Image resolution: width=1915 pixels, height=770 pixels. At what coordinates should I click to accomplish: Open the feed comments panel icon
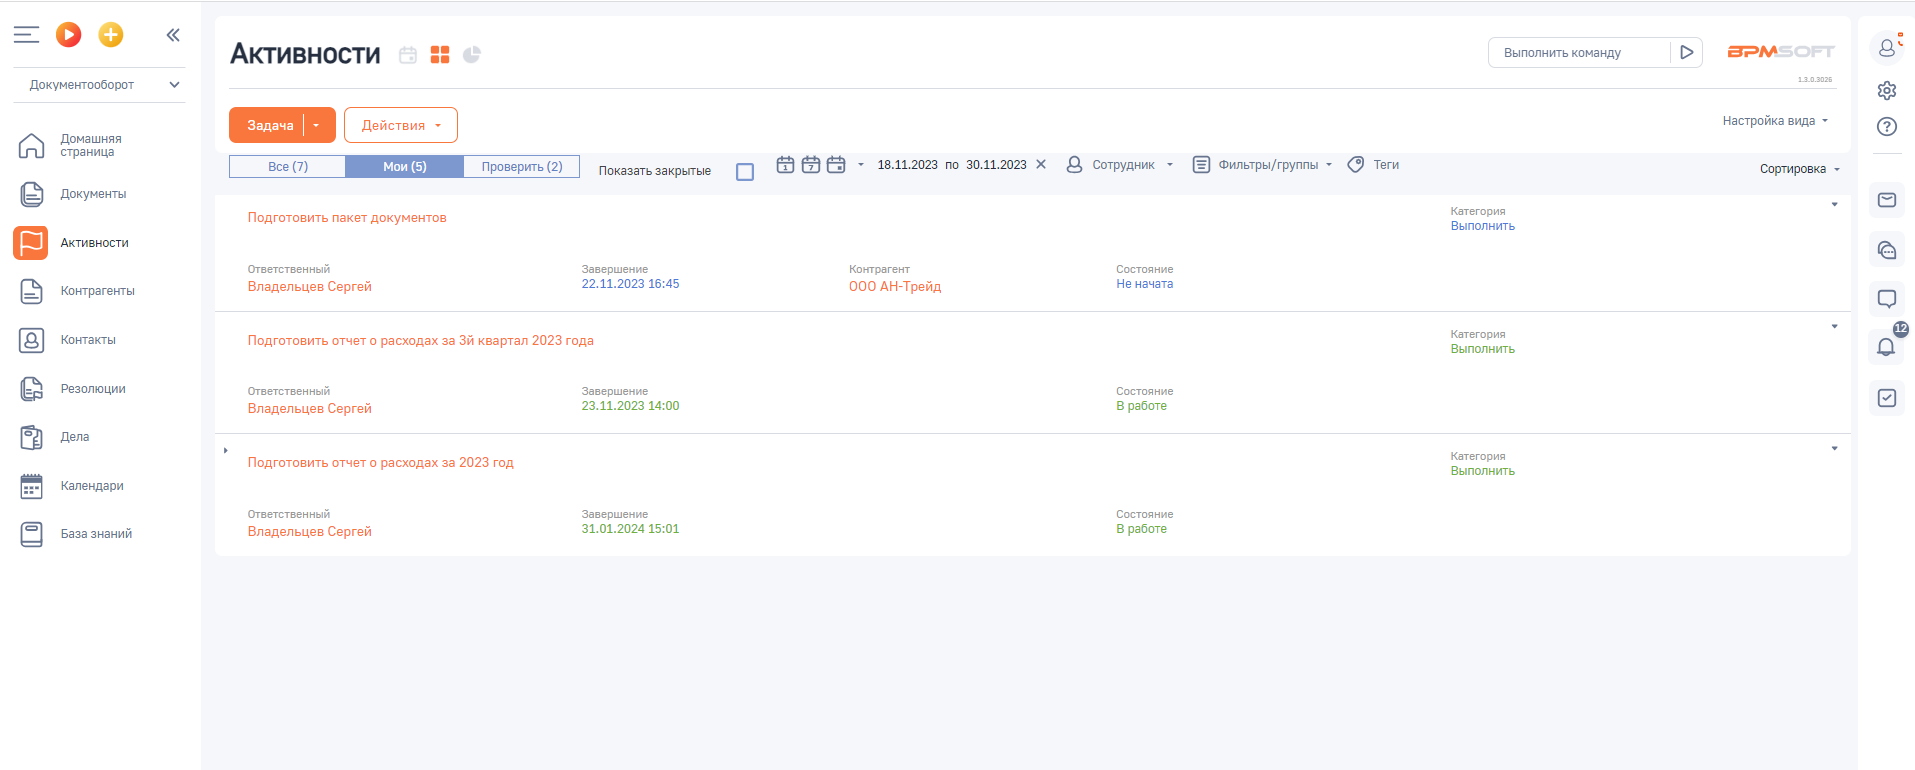coord(1887,299)
